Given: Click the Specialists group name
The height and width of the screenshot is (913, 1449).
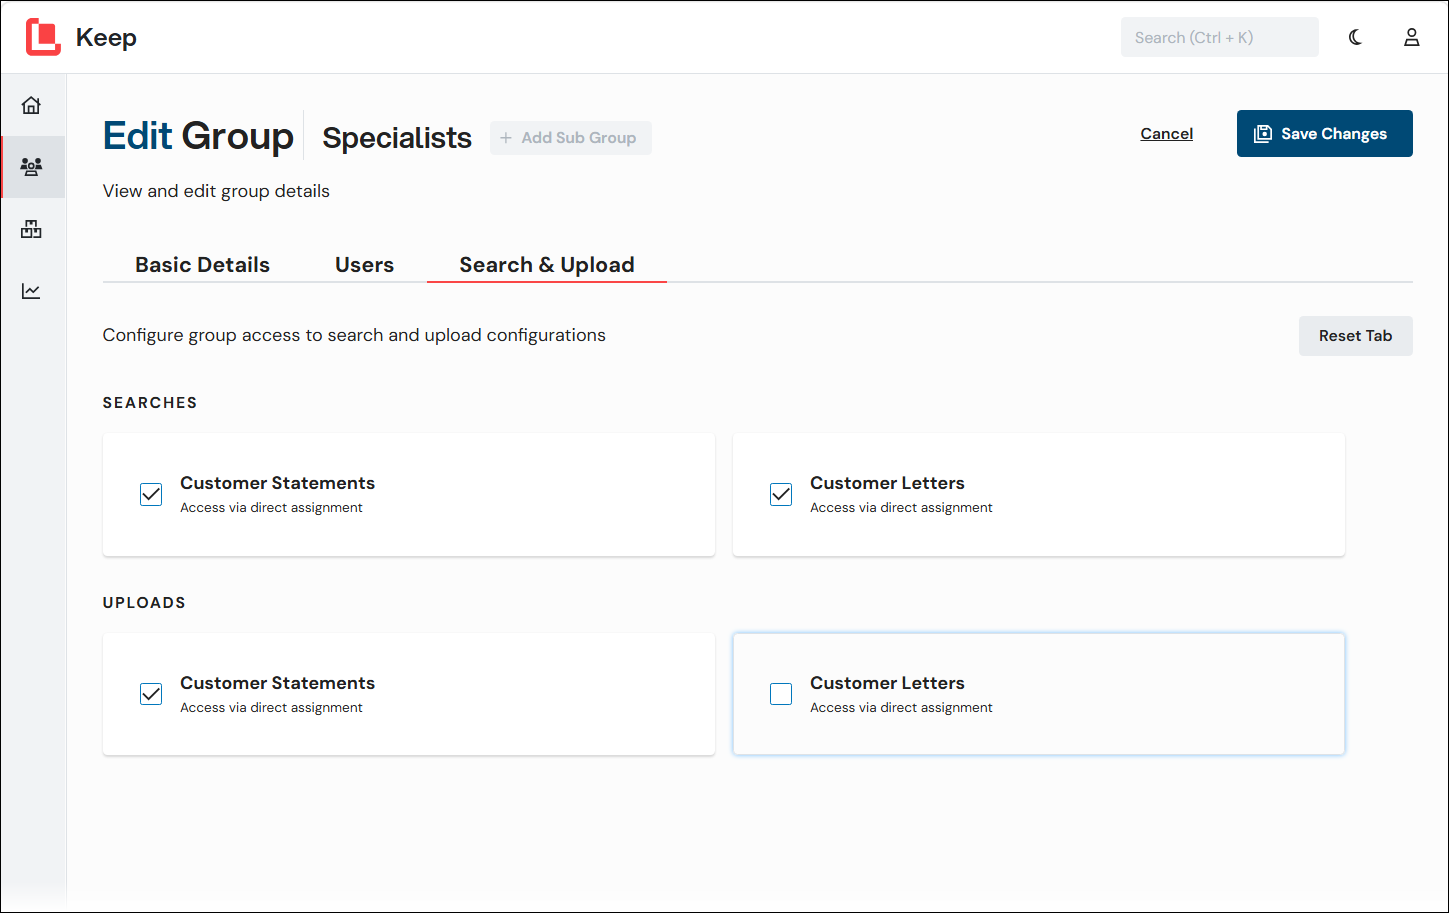Looking at the screenshot, I should point(397,138).
